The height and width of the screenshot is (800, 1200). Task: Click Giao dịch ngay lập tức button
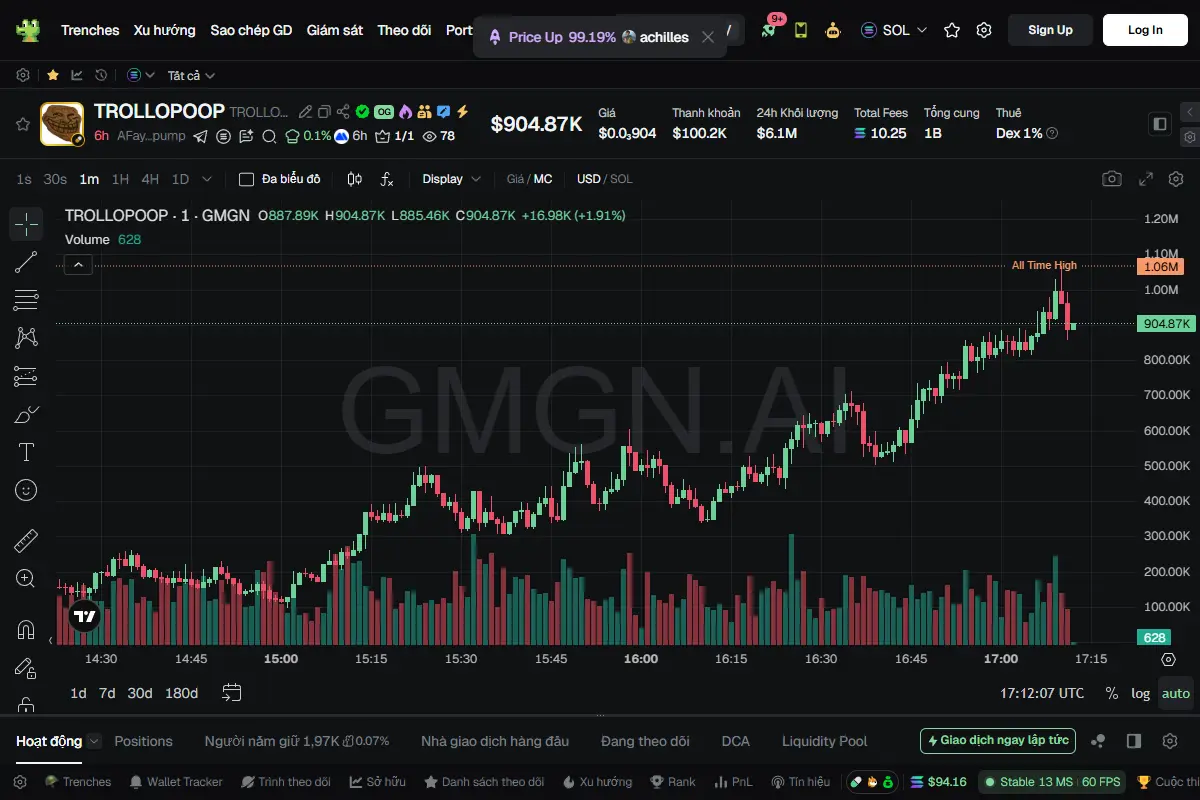pyautogui.click(x=998, y=741)
